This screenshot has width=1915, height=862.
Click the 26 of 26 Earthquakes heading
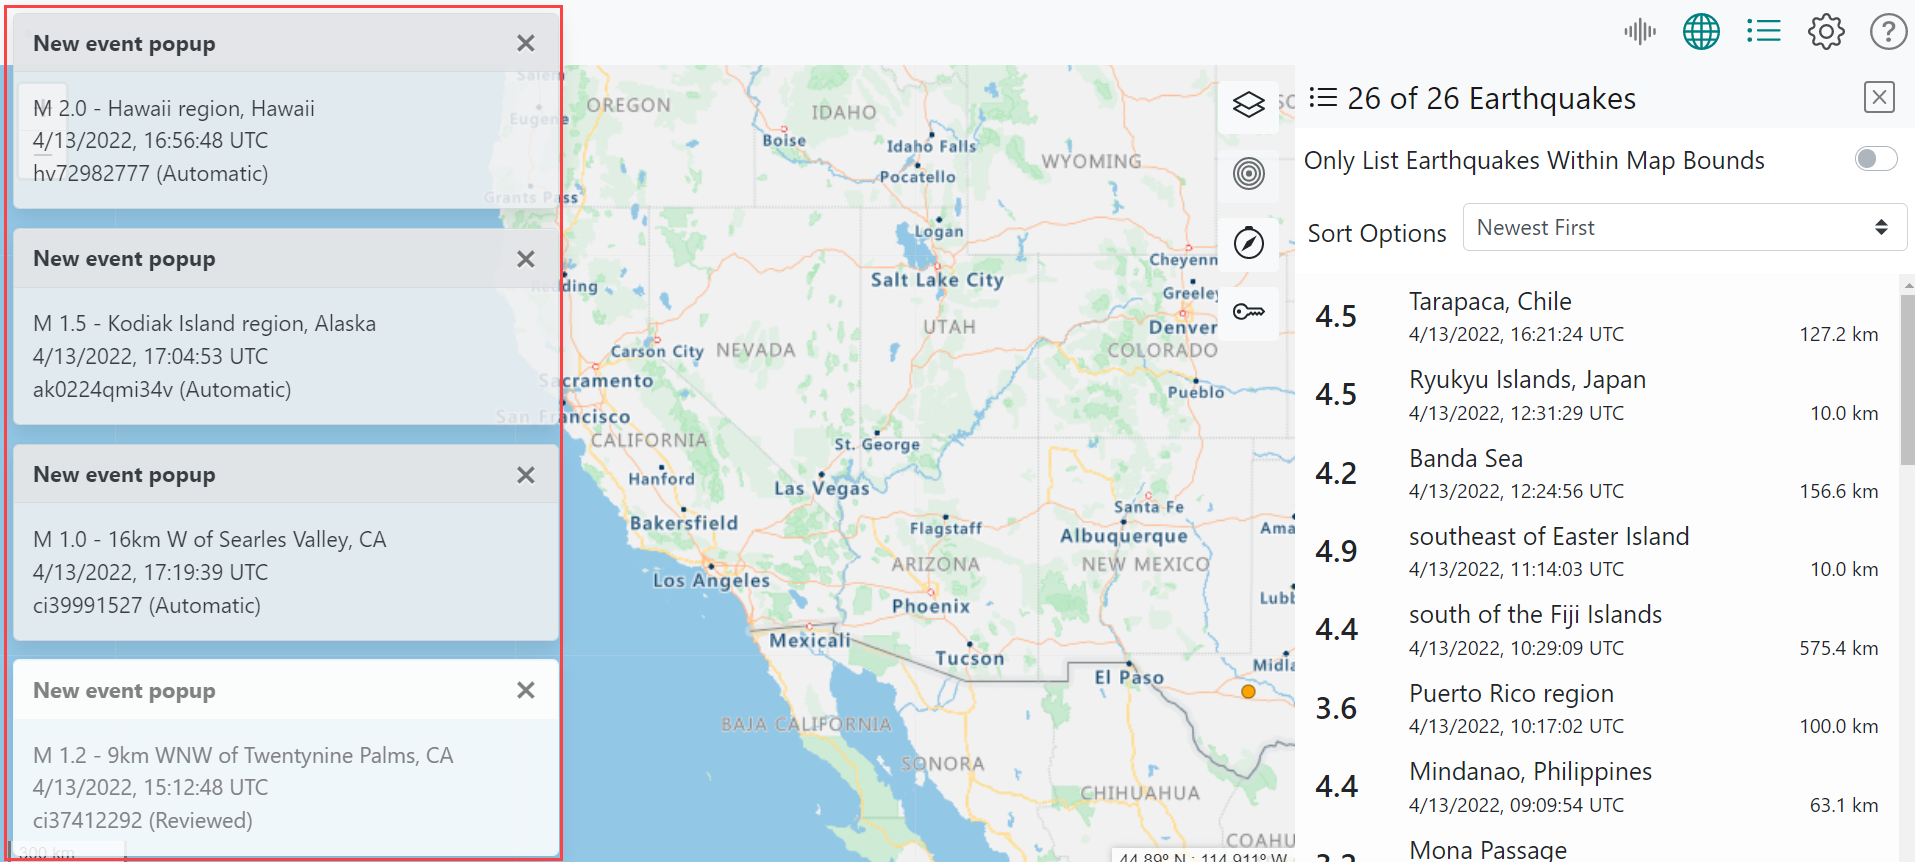pos(1491,98)
